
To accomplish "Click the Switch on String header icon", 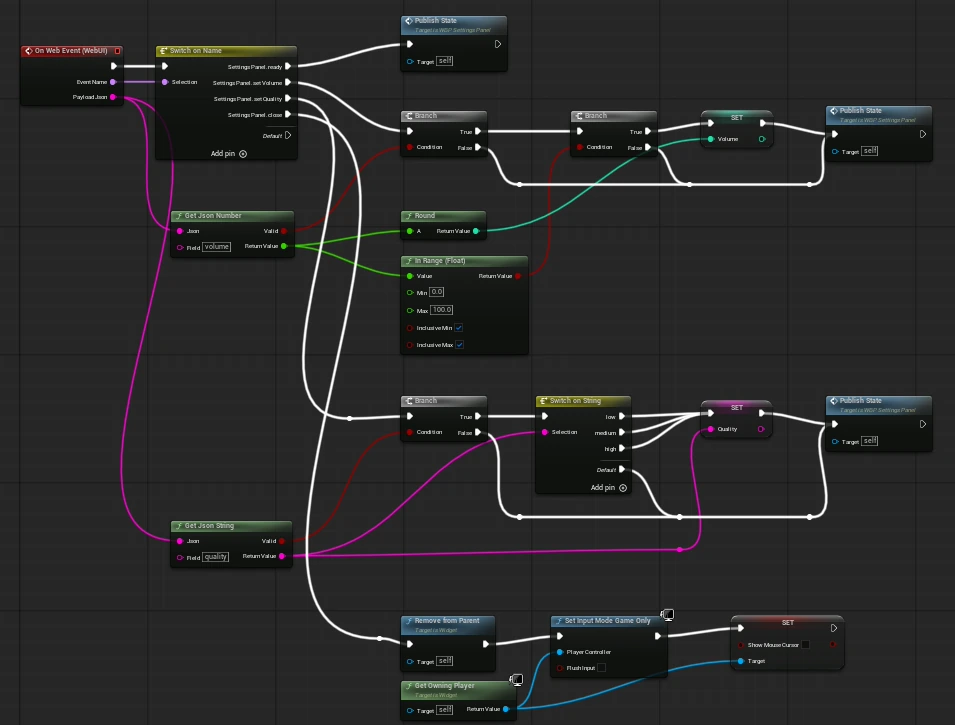I will tap(543, 401).
